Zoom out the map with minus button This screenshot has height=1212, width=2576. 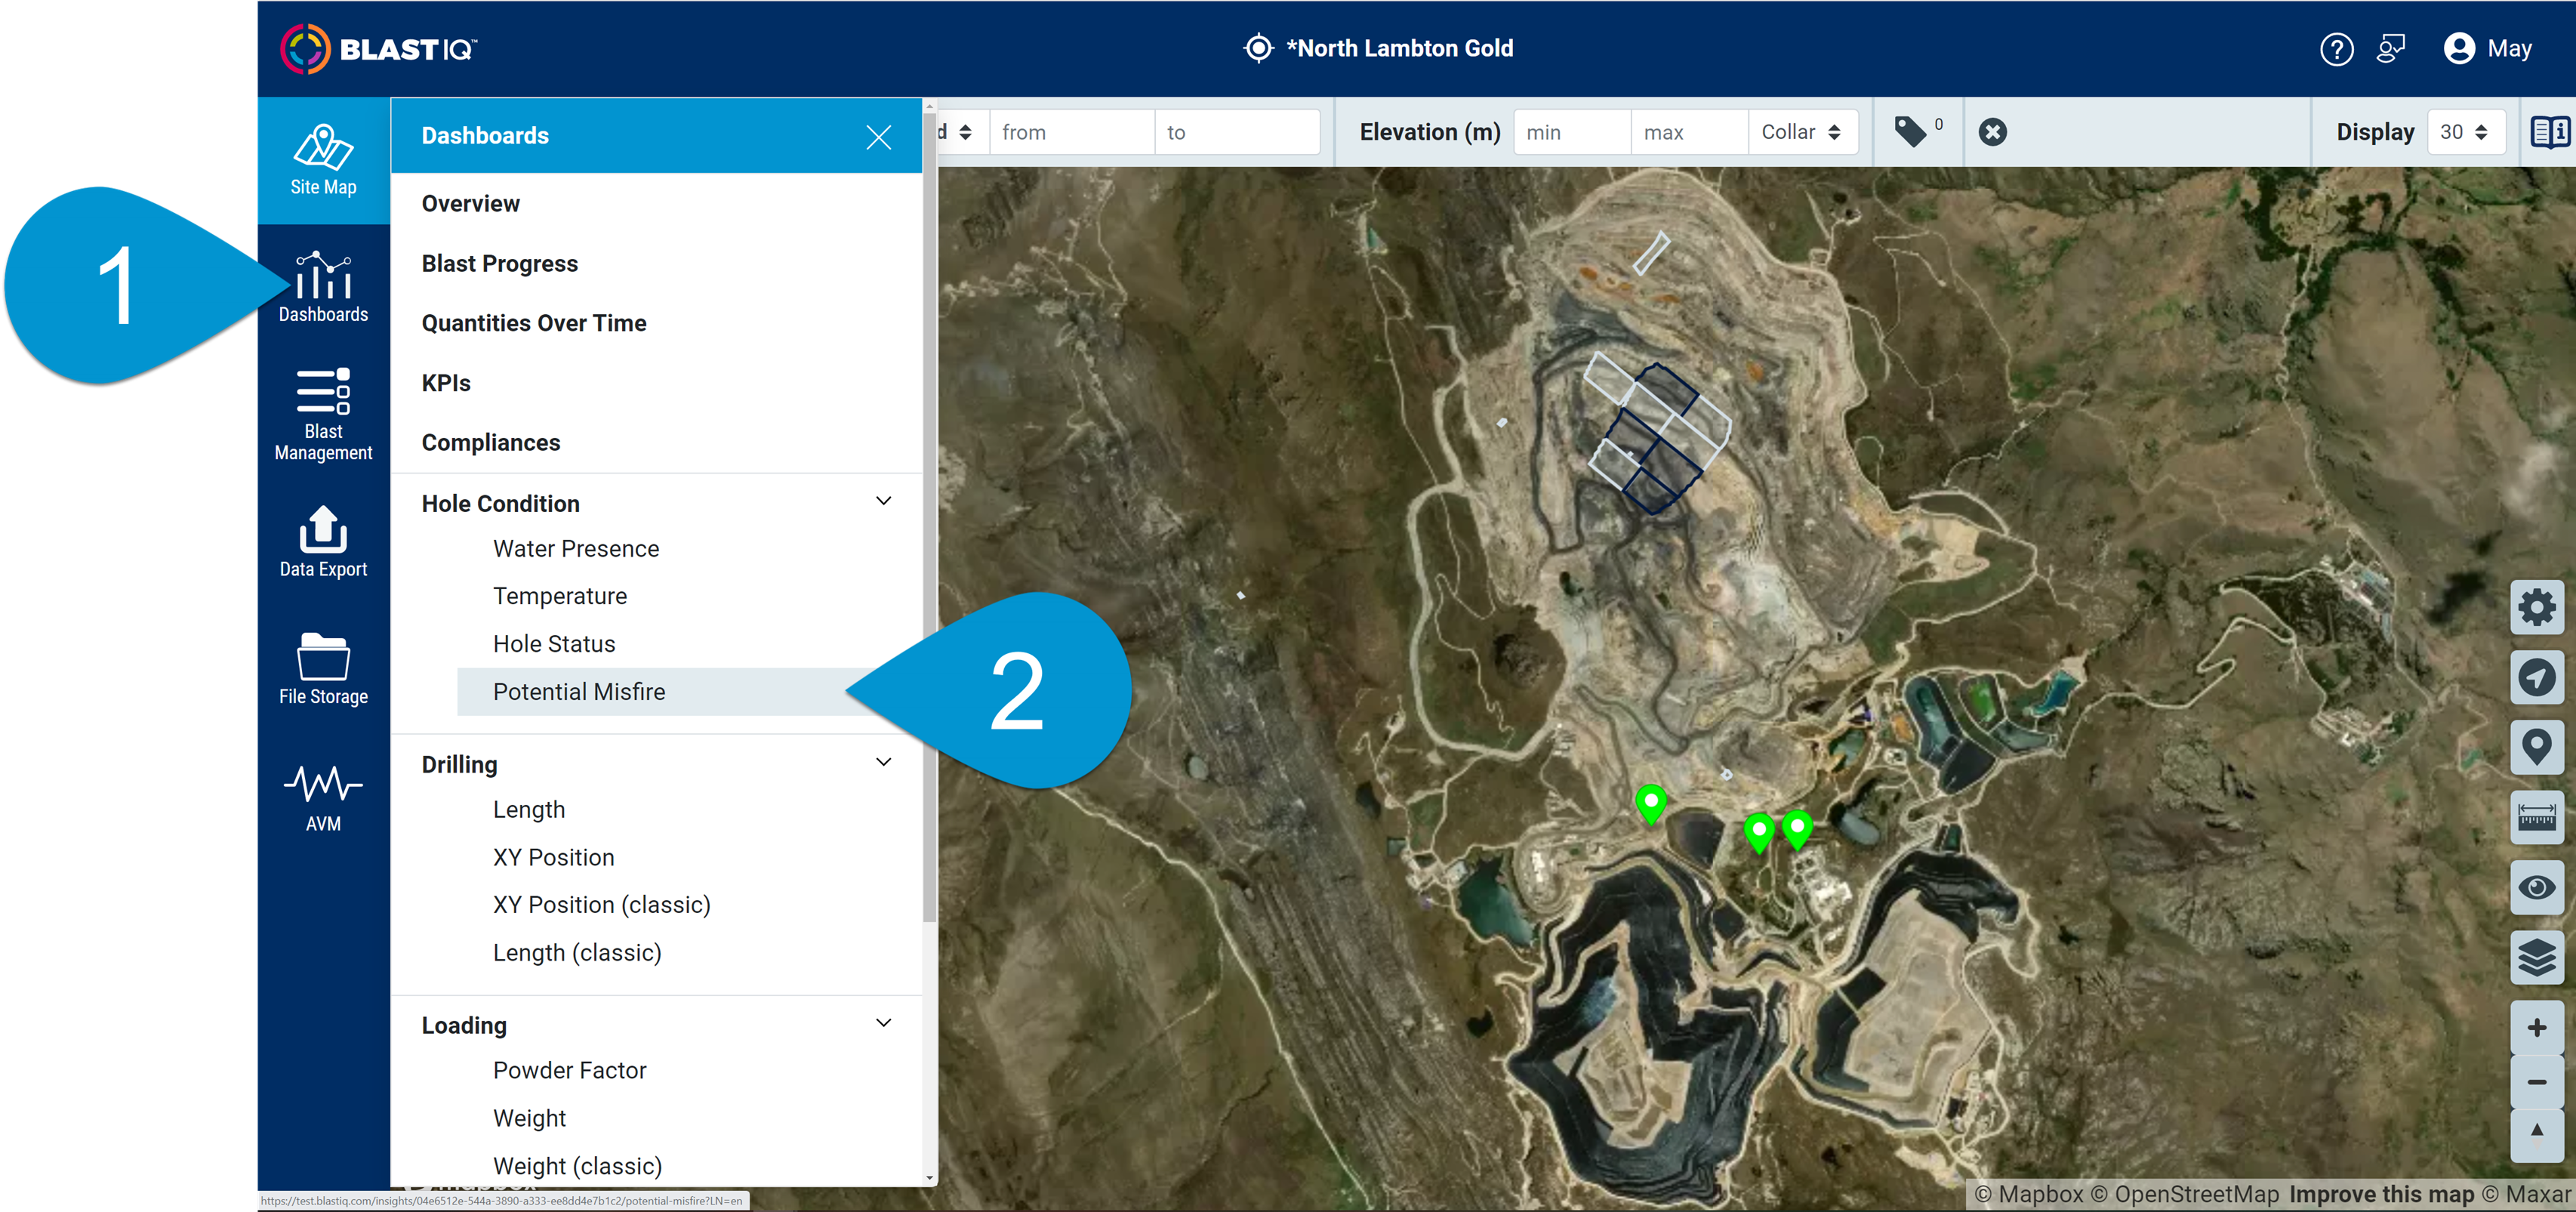2536,1082
